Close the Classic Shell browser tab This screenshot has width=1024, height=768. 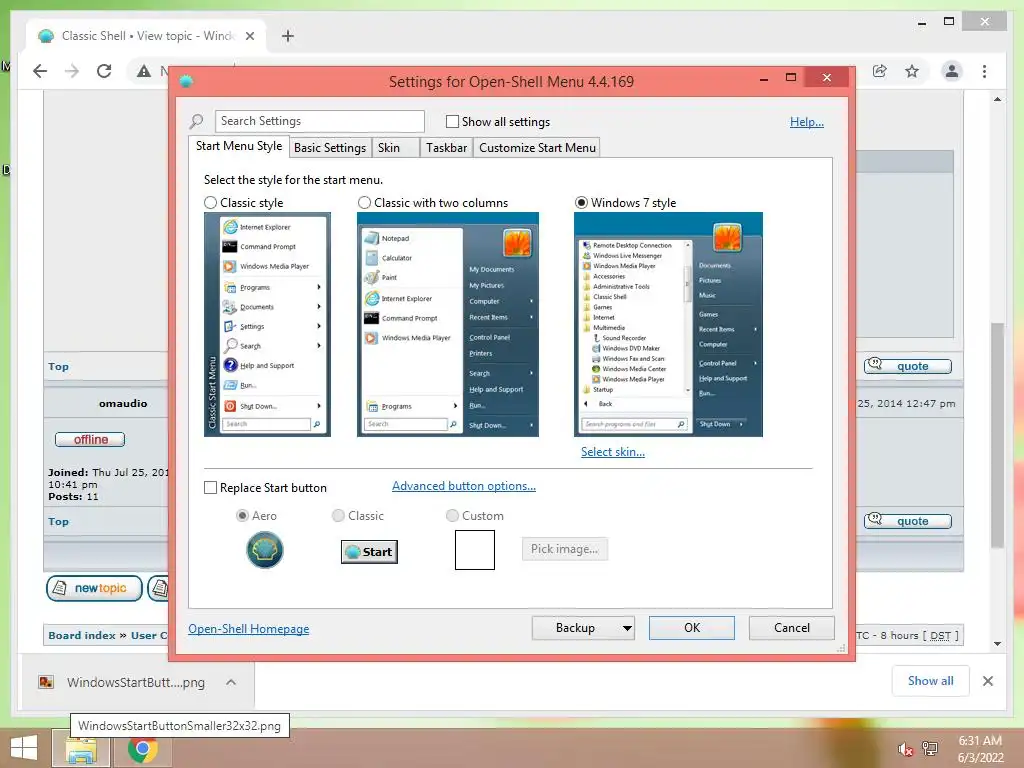[249, 36]
